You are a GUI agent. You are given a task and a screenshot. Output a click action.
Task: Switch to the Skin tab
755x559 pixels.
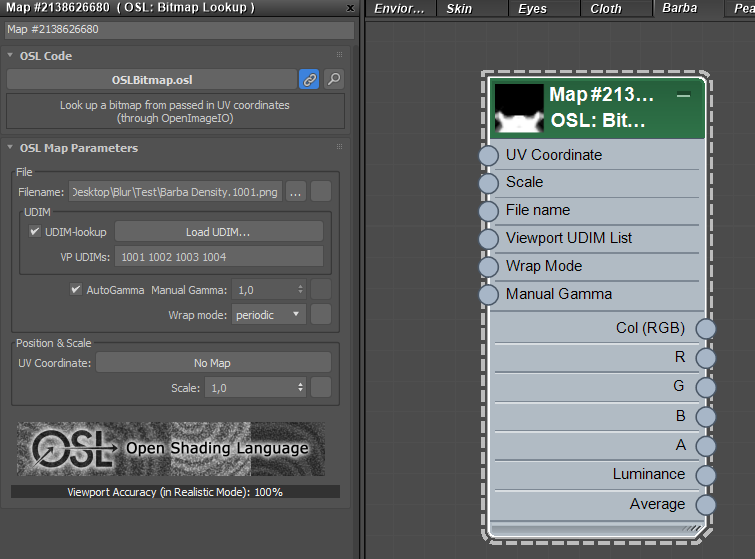tap(459, 9)
